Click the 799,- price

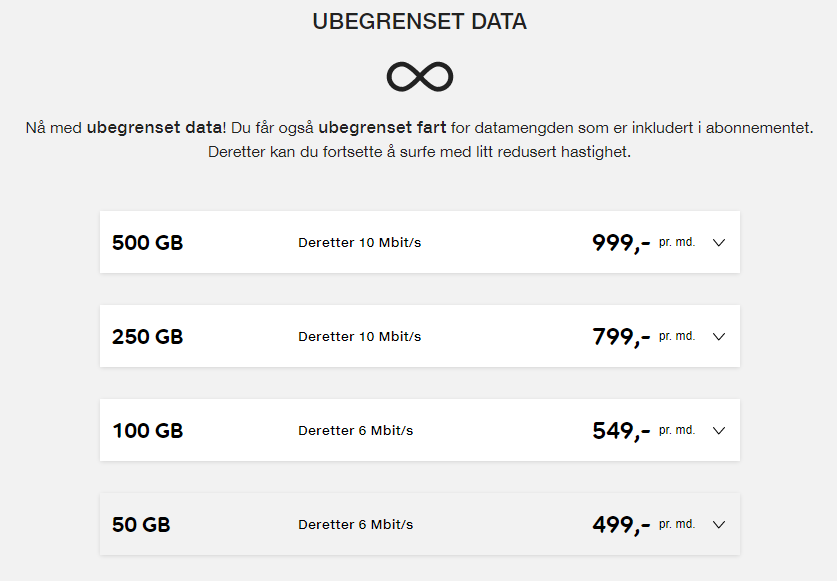tap(621, 337)
